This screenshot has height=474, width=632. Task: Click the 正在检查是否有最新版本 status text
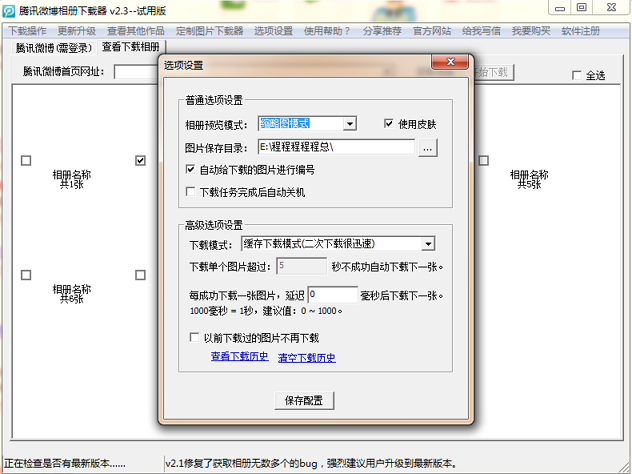(65, 464)
